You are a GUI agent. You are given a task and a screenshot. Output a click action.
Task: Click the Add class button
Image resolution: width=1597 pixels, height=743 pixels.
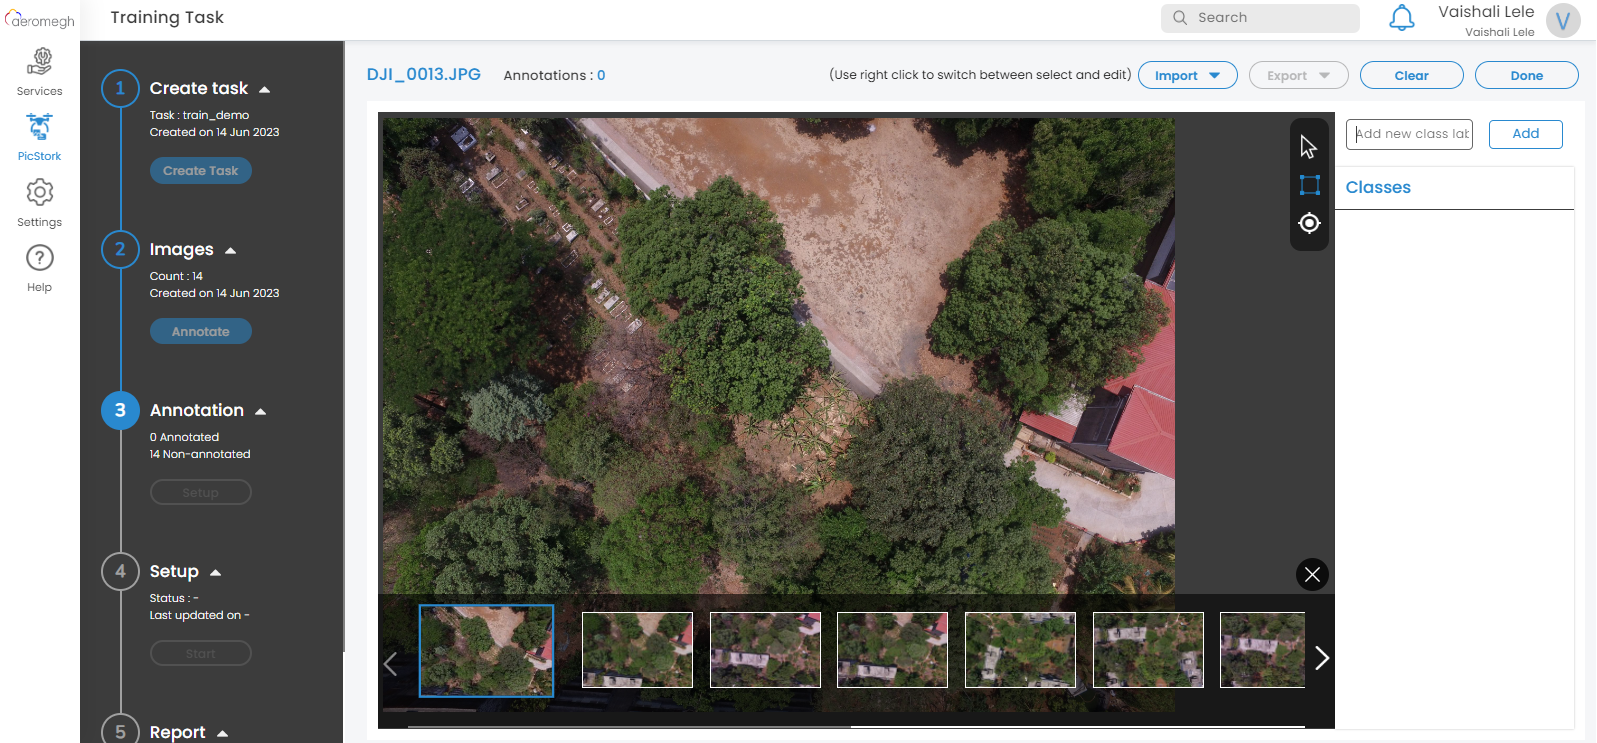coord(1525,134)
